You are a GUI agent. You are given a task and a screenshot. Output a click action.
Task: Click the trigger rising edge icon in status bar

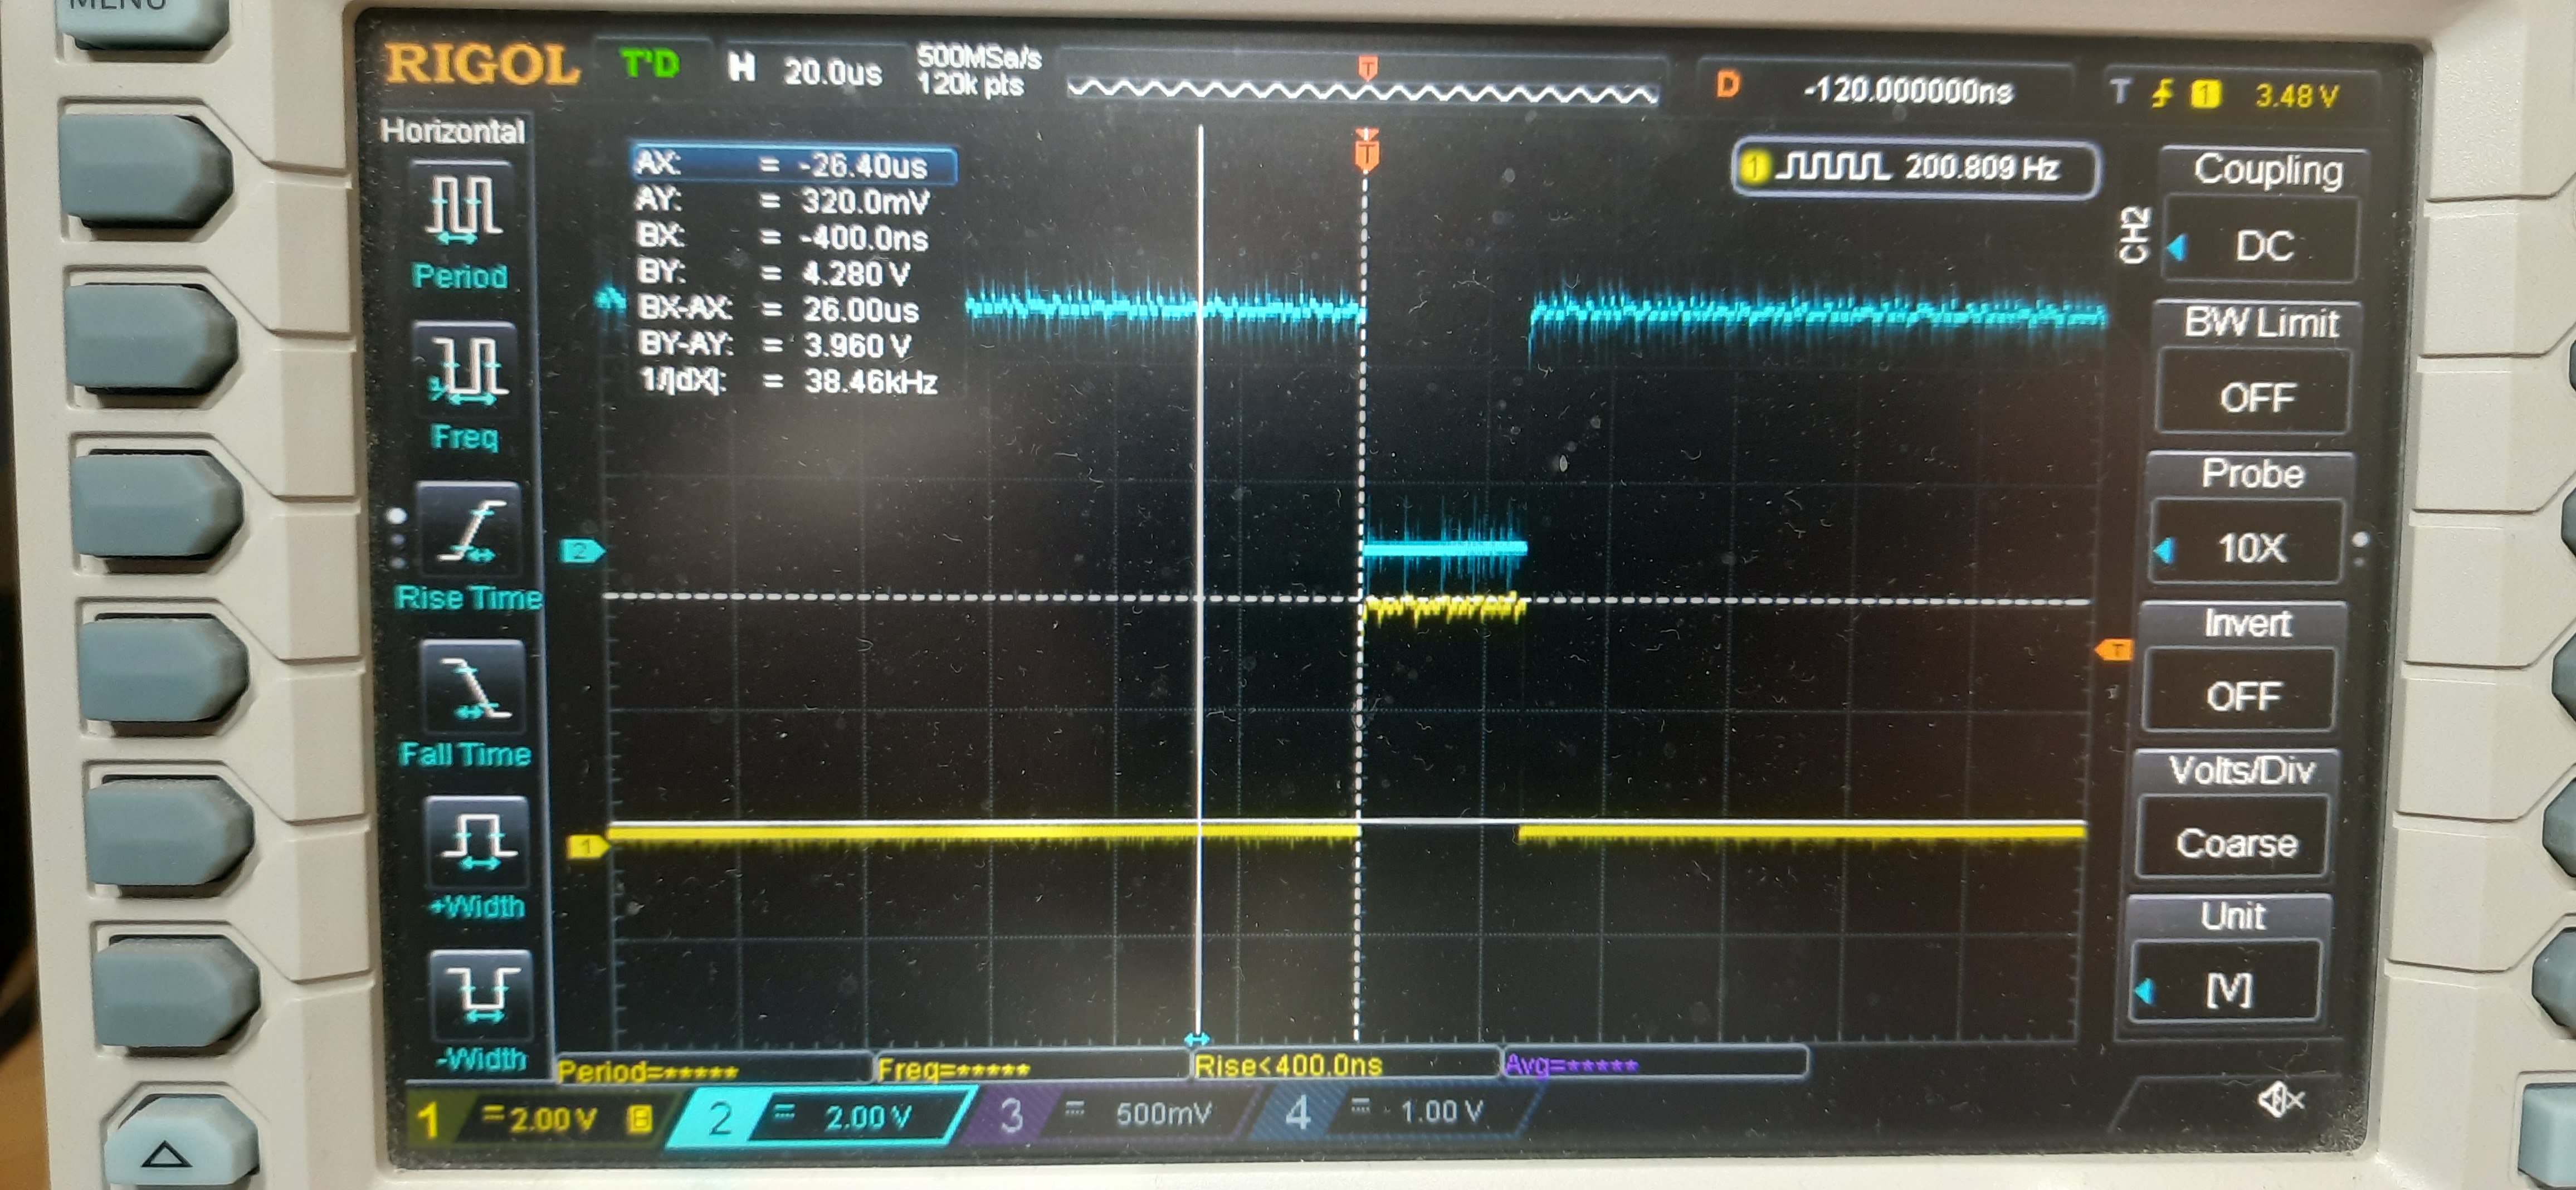pos(2162,94)
